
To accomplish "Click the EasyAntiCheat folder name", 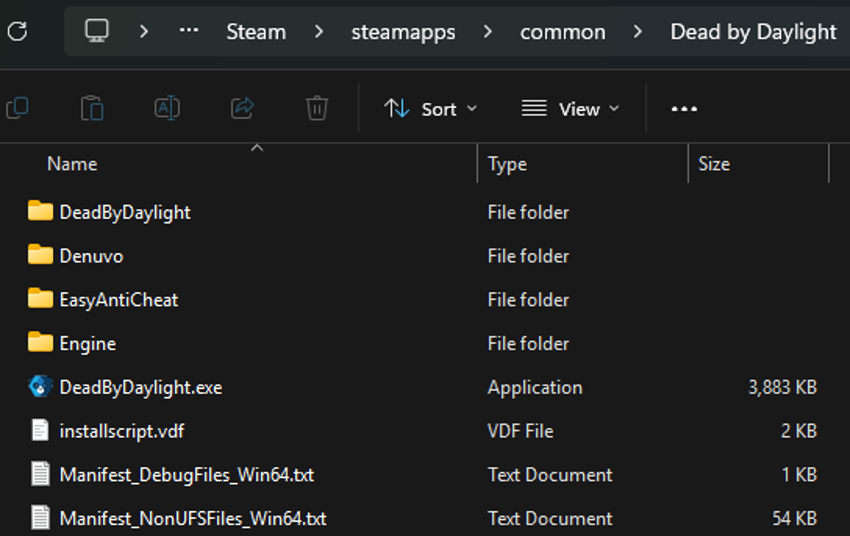I will 119,300.
